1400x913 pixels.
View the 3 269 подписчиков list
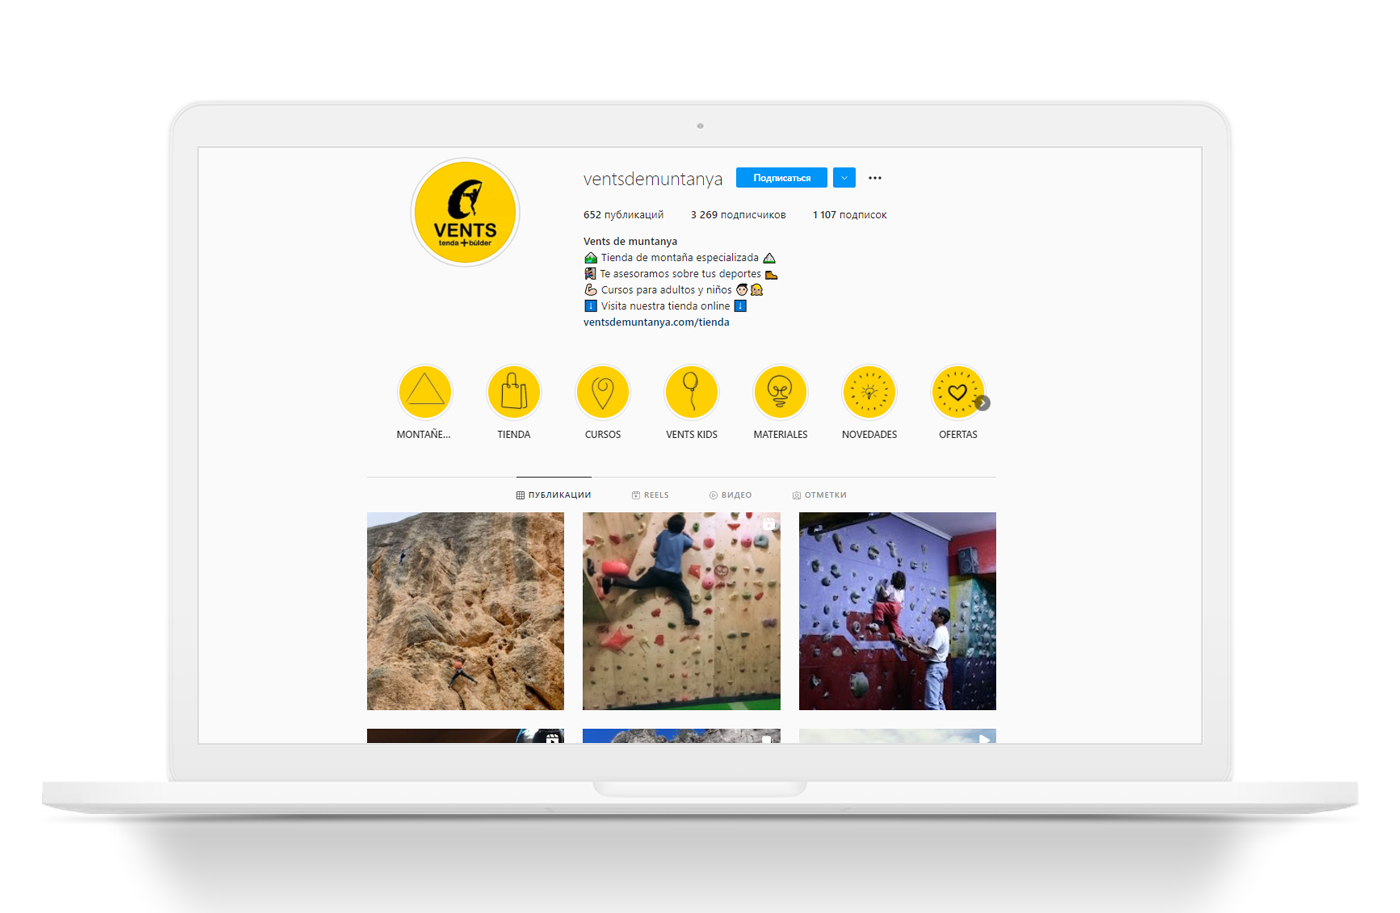738,215
